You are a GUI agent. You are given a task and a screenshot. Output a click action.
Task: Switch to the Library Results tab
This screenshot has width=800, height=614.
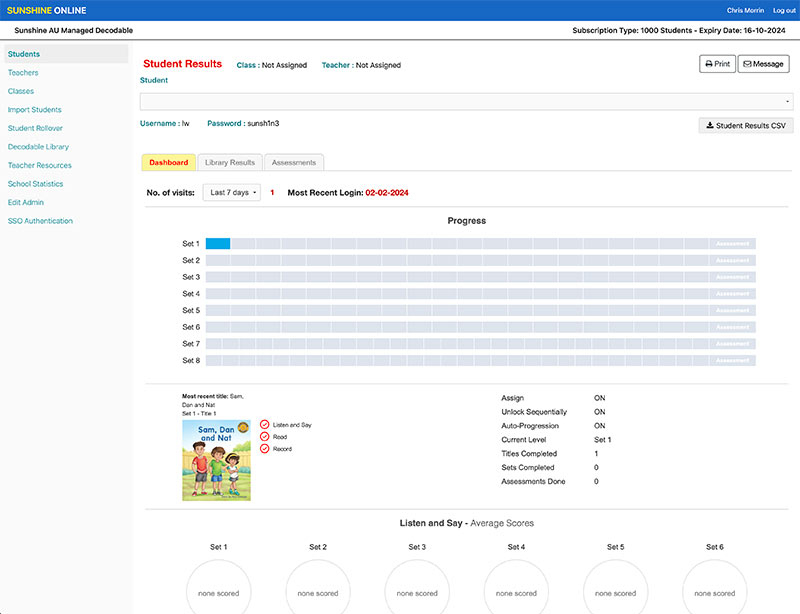click(x=229, y=162)
